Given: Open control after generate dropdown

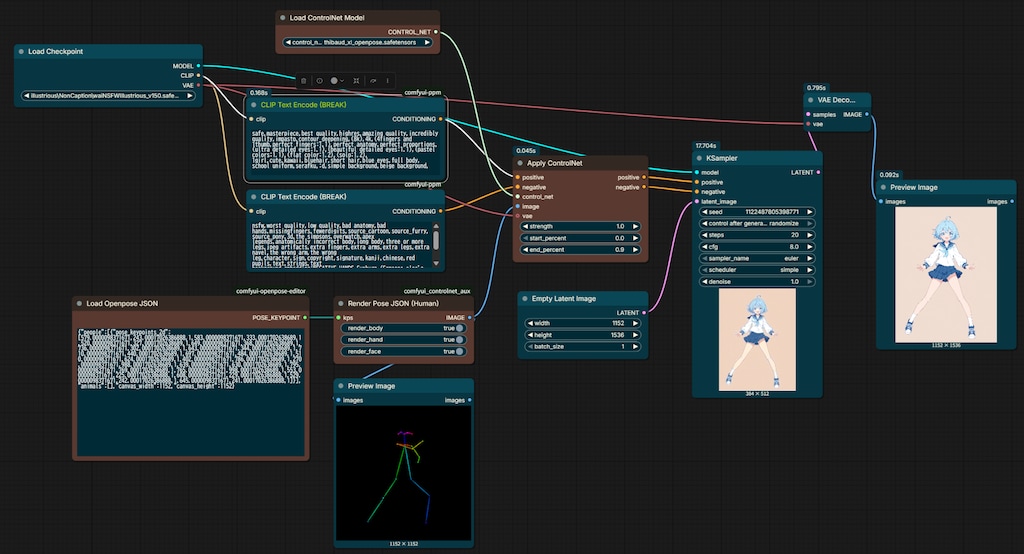Looking at the screenshot, I should click(x=757, y=223).
